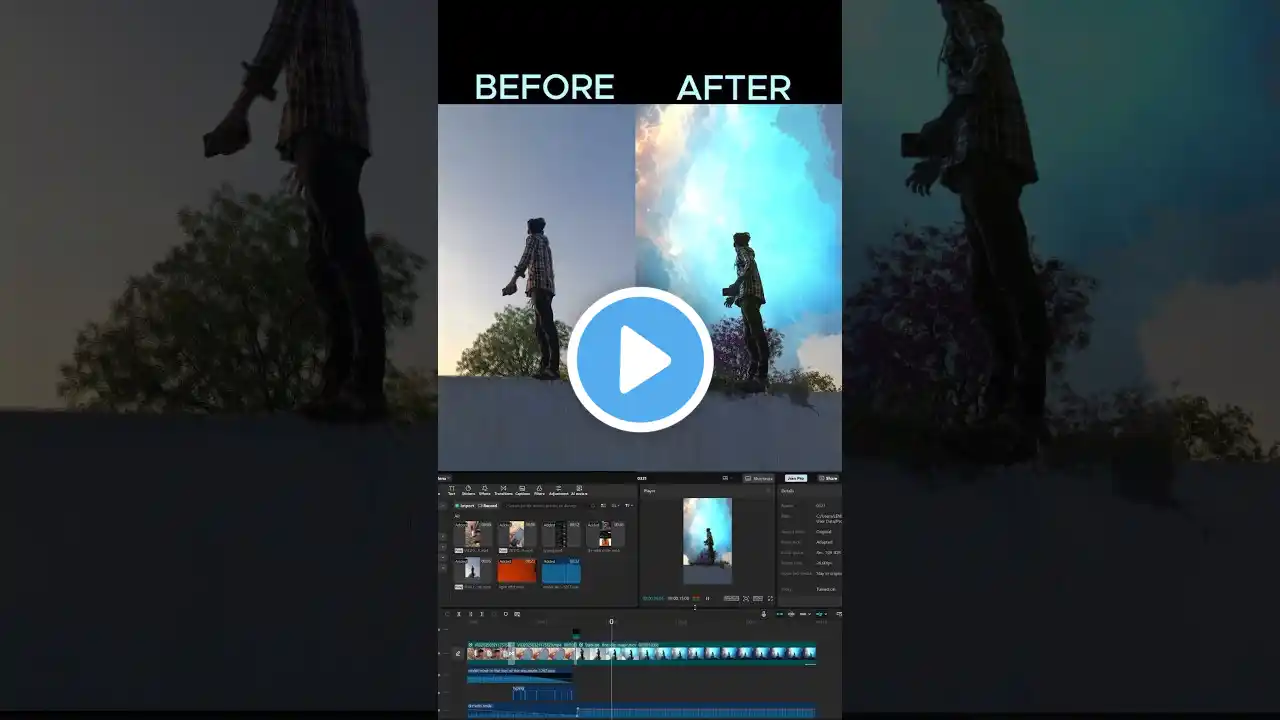The width and height of the screenshot is (1280, 720).
Task: Open the layout dropdown beside Shortcuts
Action: 727,478
